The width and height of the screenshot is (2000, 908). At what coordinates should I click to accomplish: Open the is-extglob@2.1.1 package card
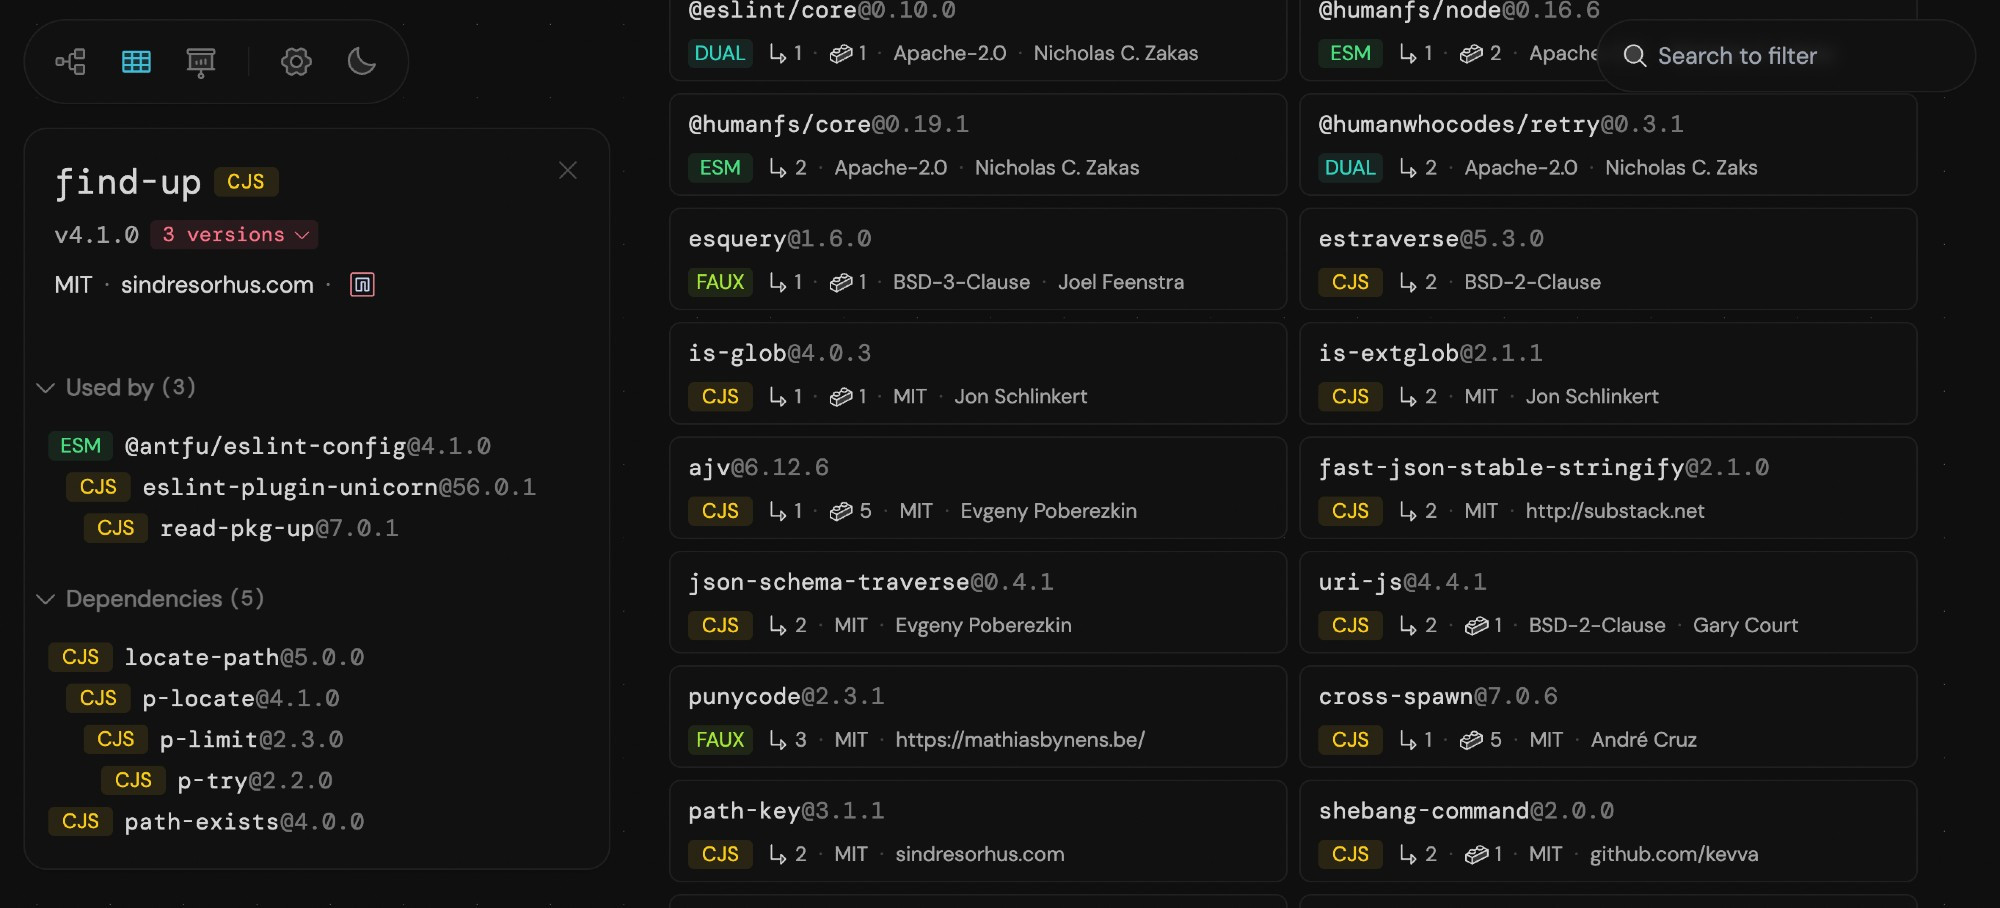click(x=1607, y=373)
